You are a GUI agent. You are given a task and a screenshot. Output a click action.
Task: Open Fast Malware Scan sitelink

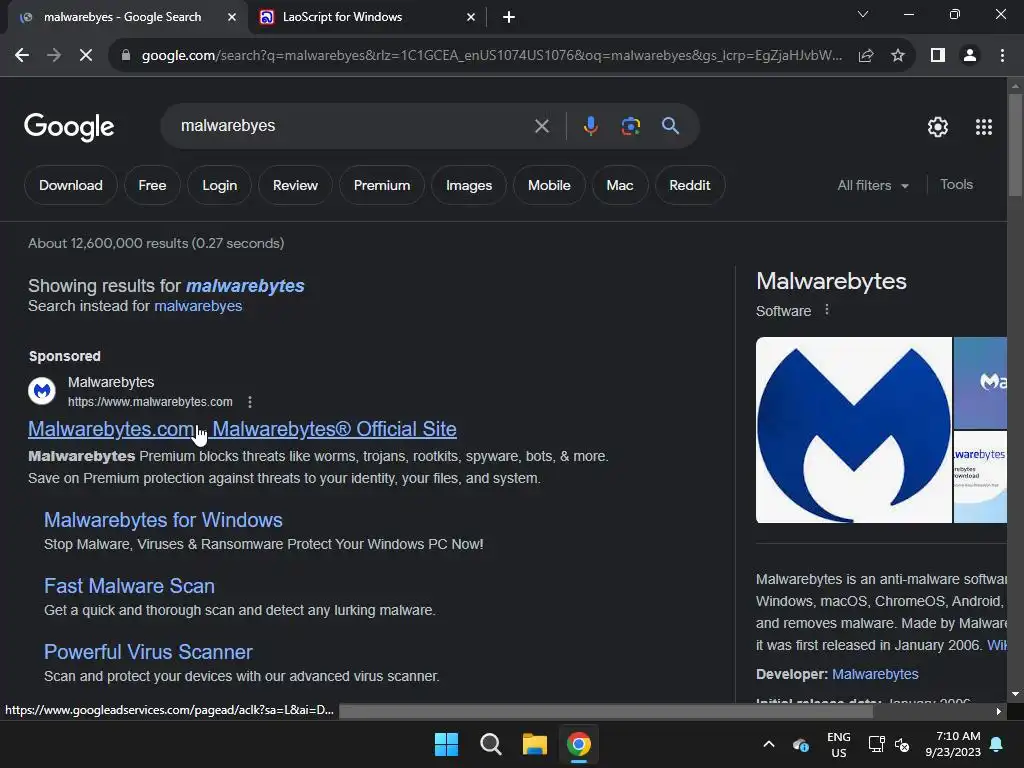[x=129, y=586]
